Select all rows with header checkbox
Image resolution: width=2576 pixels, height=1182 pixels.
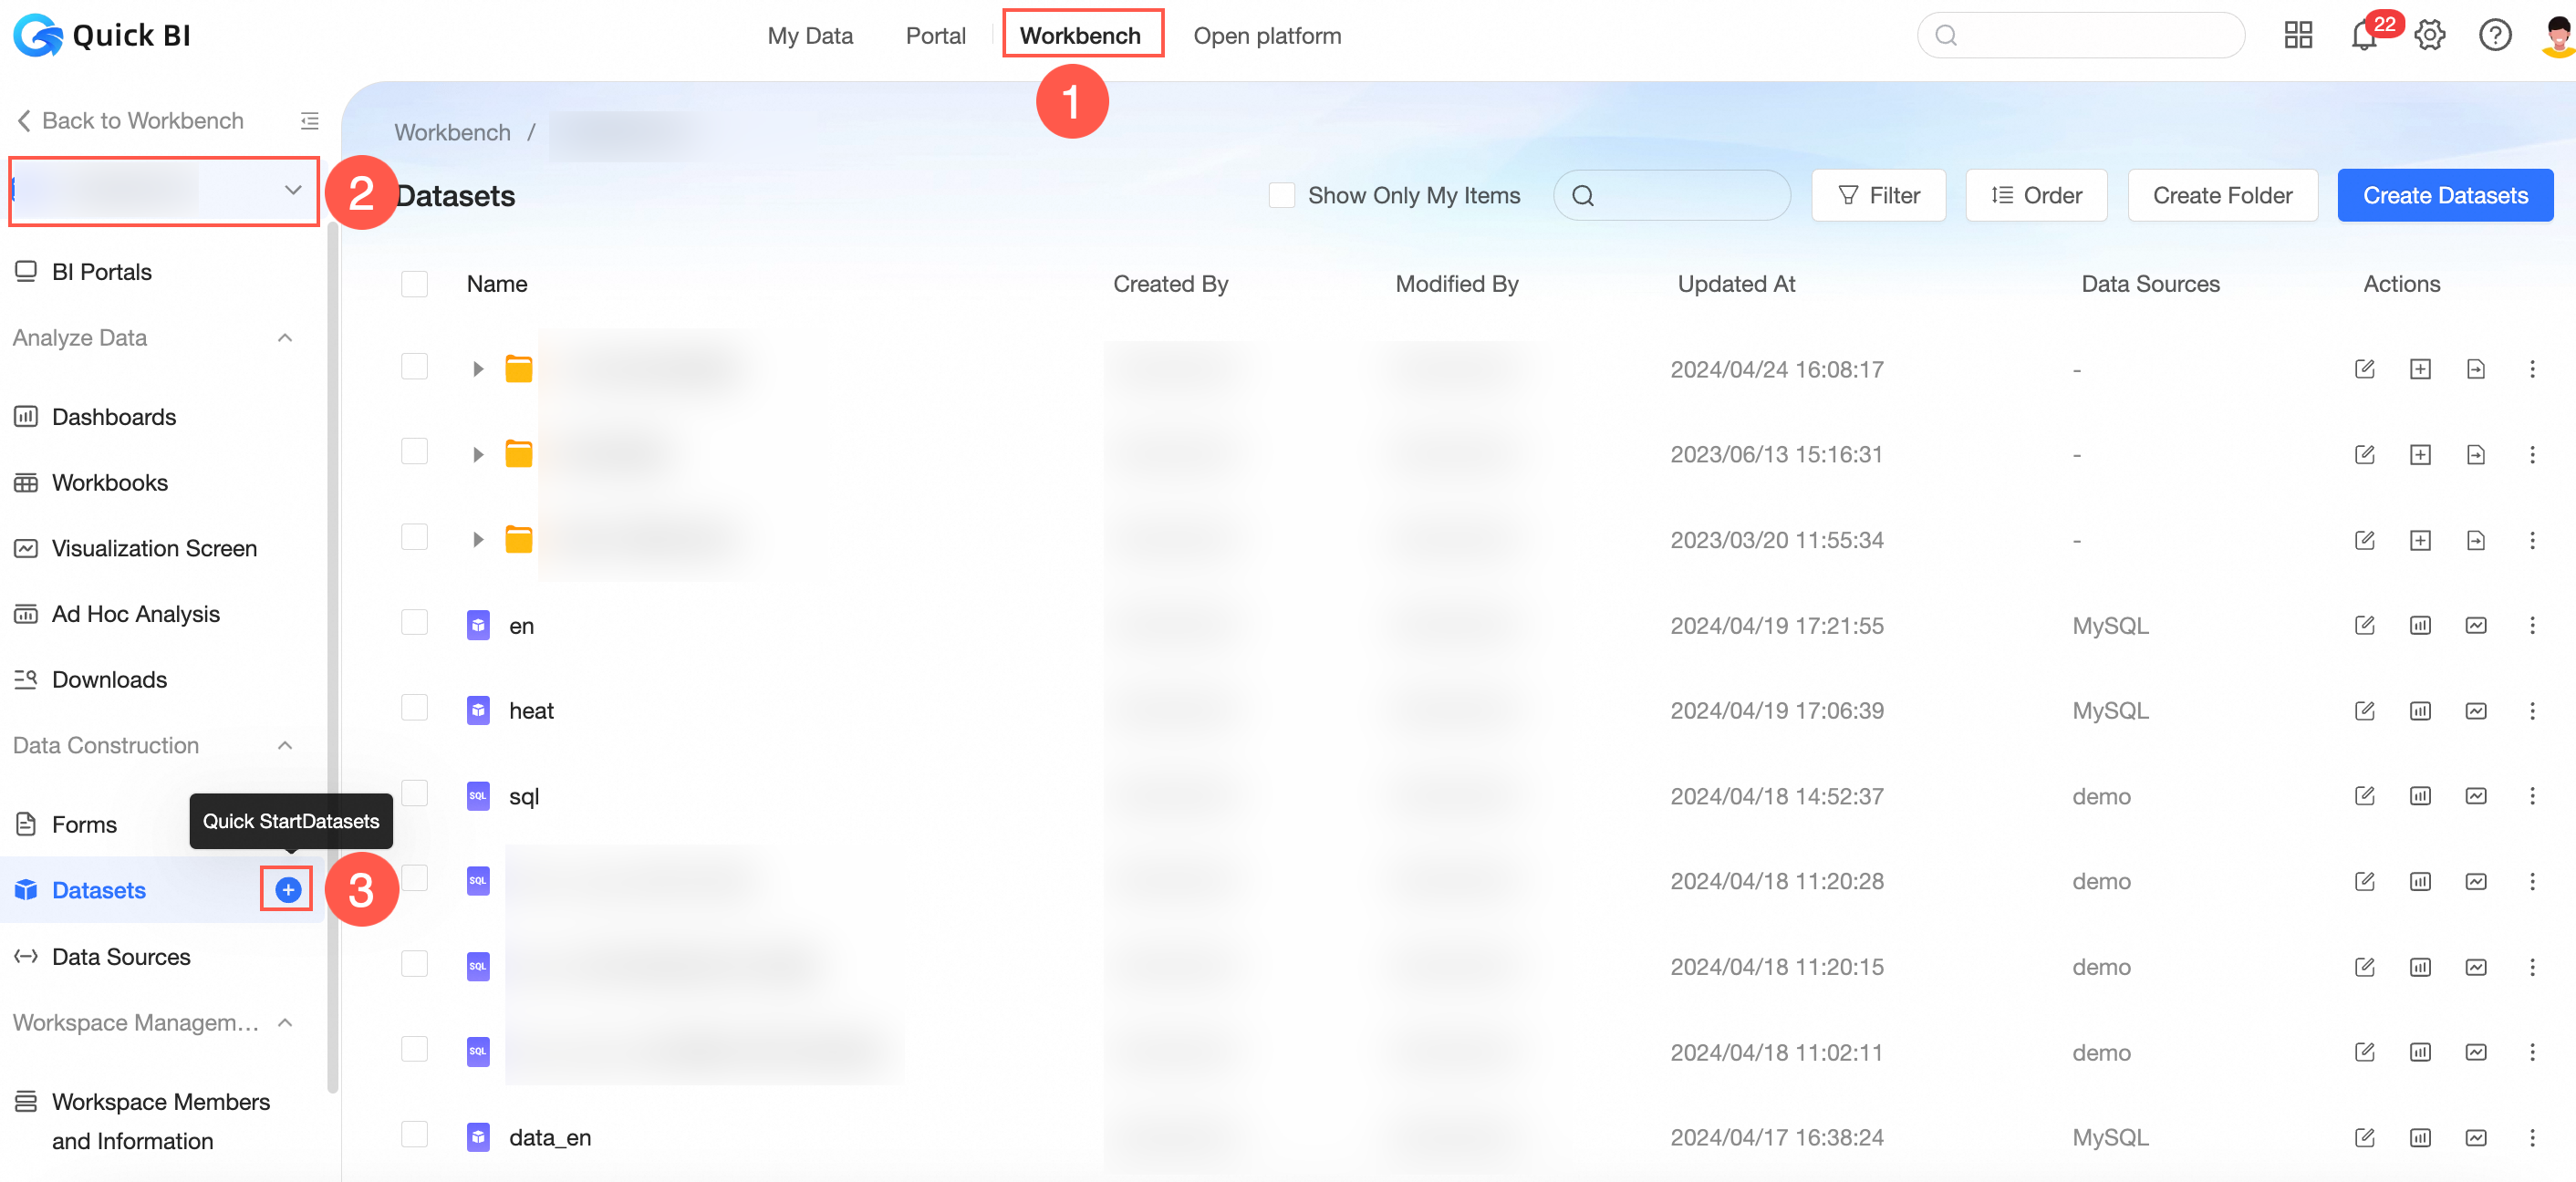point(414,284)
